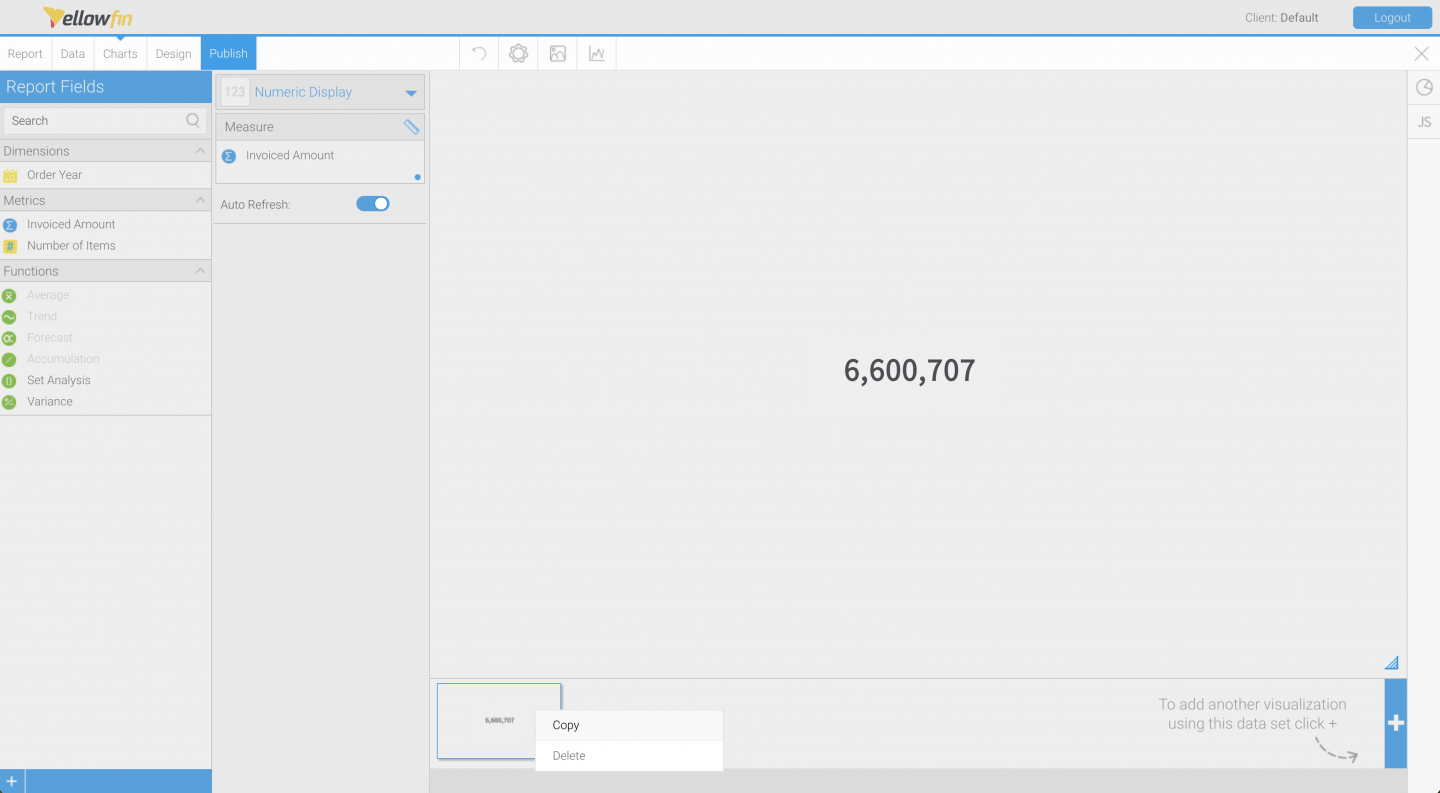Open the Numeric Display chart type dropdown
1440x793 pixels.
(410, 91)
